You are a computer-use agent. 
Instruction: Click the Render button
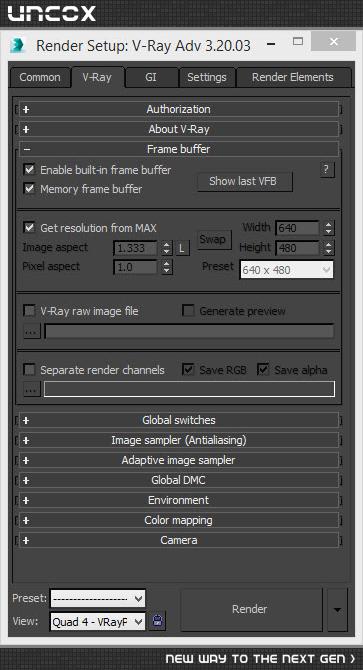tap(251, 610)
